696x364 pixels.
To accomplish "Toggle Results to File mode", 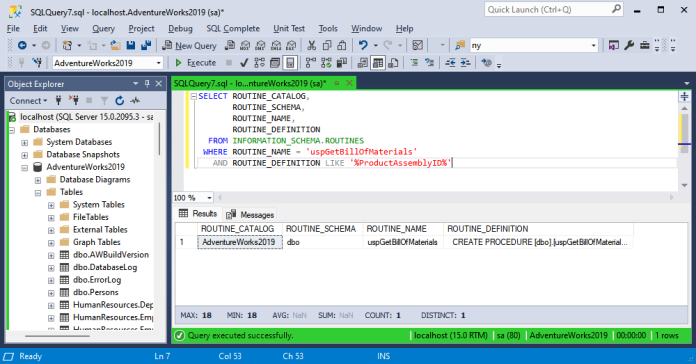I will (393, 63).
